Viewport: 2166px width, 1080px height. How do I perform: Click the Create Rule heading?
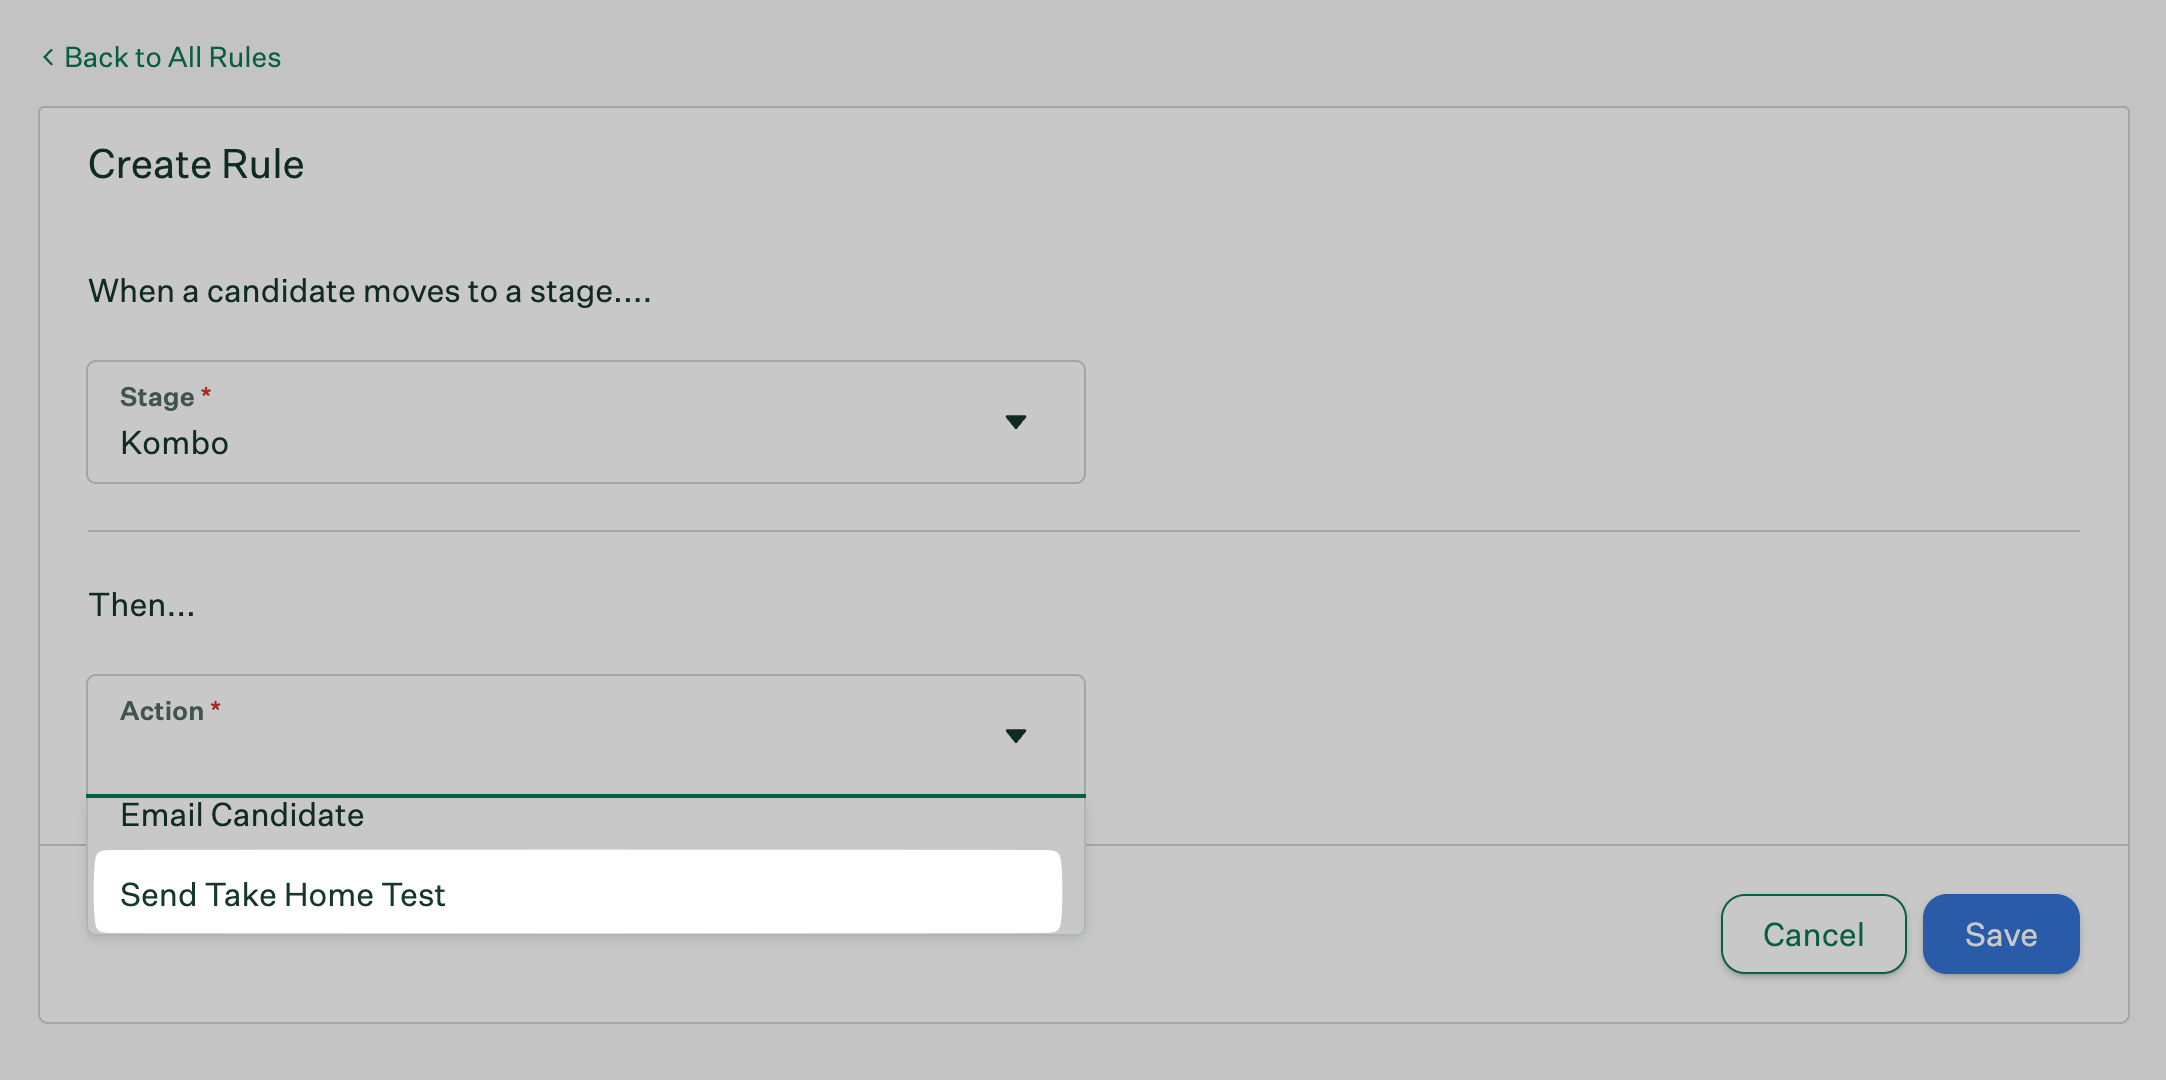[196, 165]
